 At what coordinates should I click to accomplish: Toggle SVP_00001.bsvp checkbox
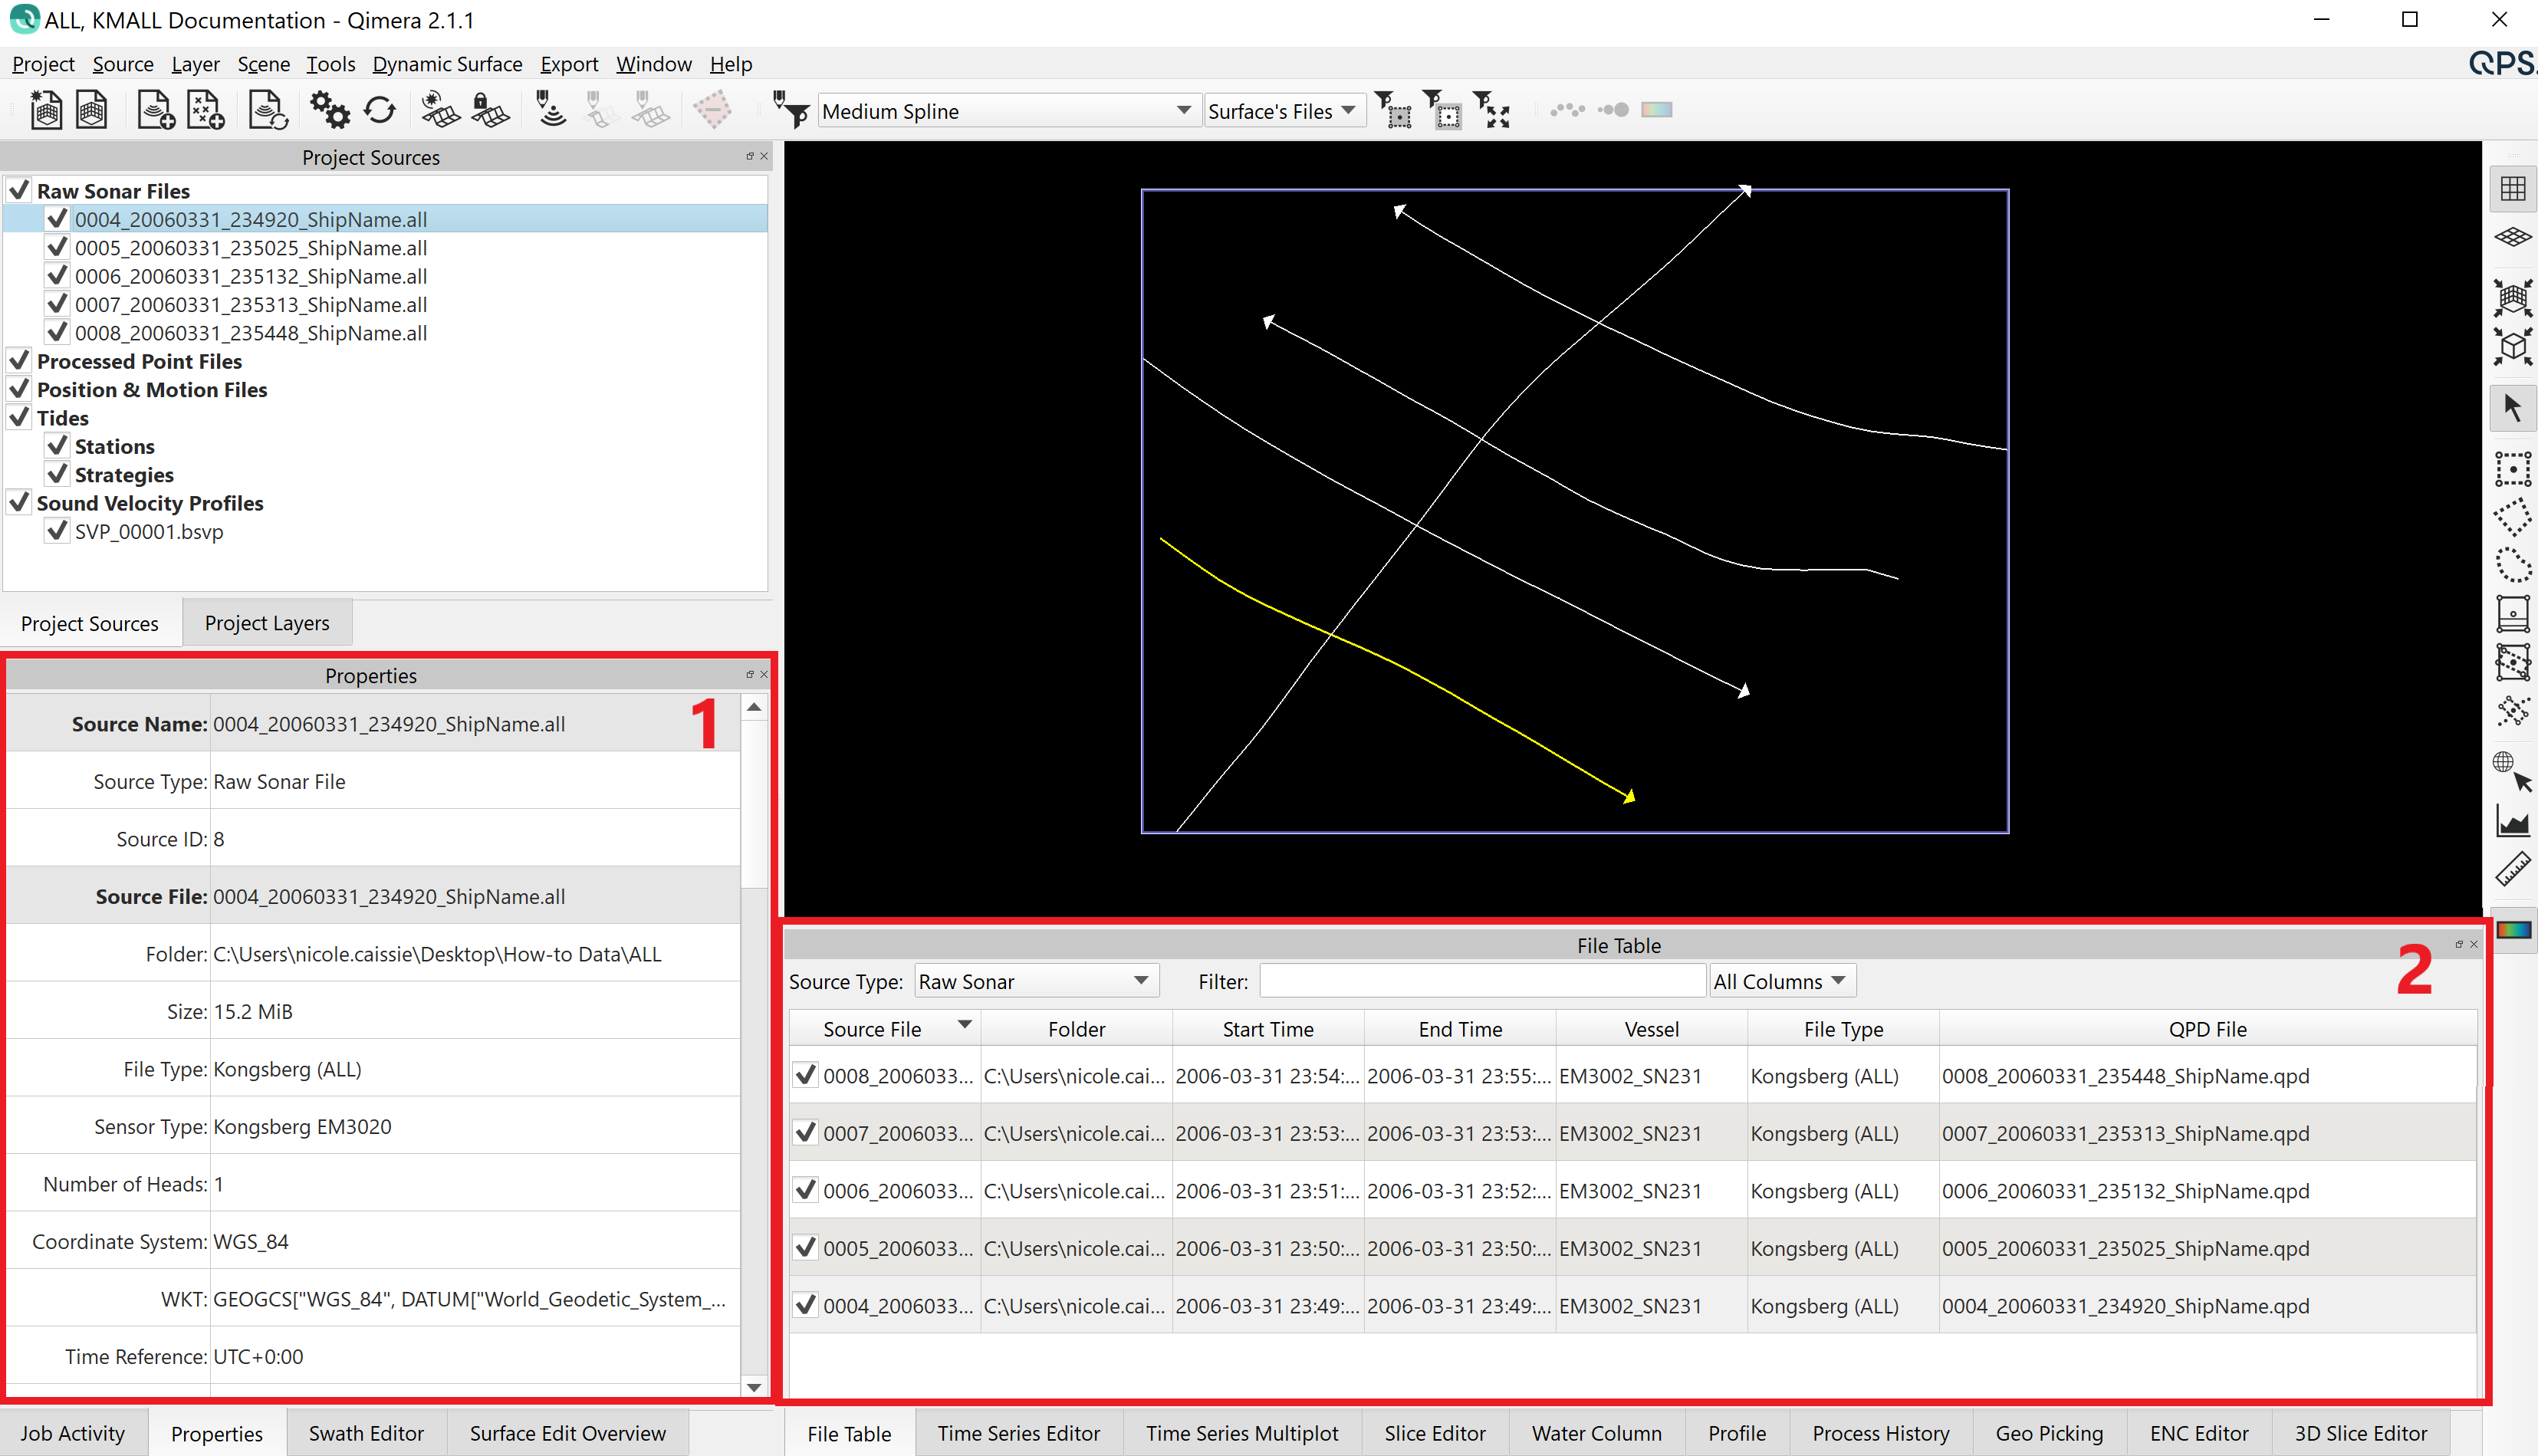[x=57, y=531]
